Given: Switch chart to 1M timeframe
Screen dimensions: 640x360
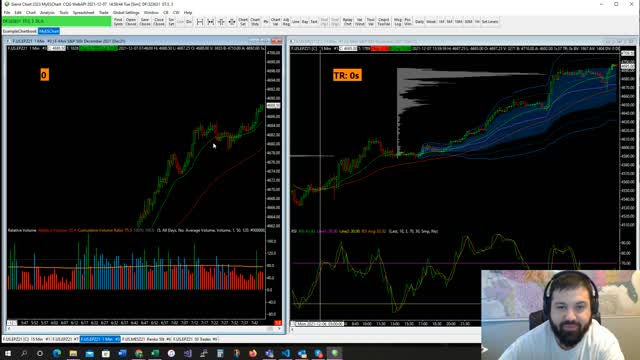Looking at the screenshot, I should (441, 22).
